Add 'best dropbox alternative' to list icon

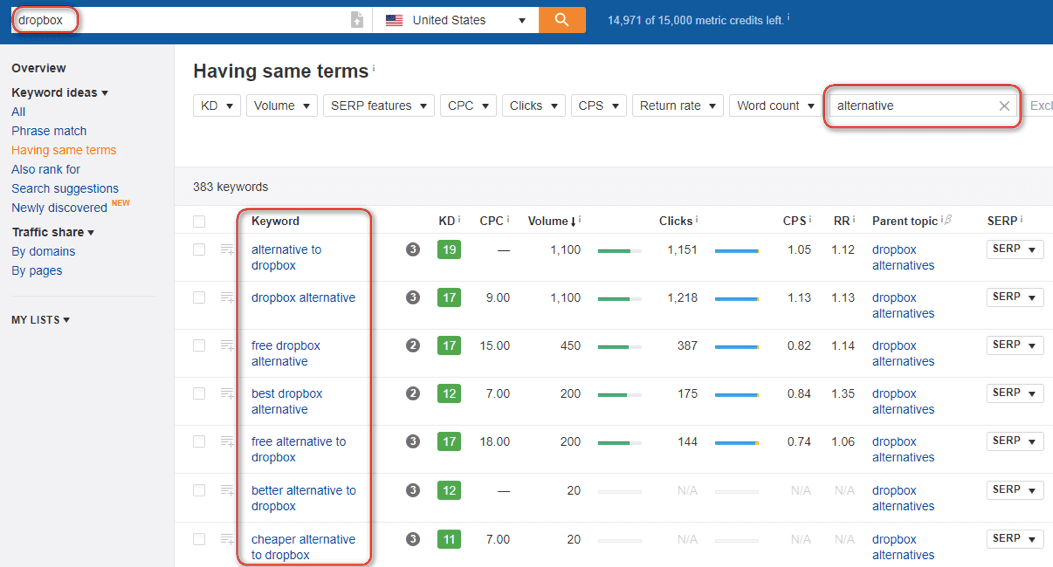tap(227, 394)
